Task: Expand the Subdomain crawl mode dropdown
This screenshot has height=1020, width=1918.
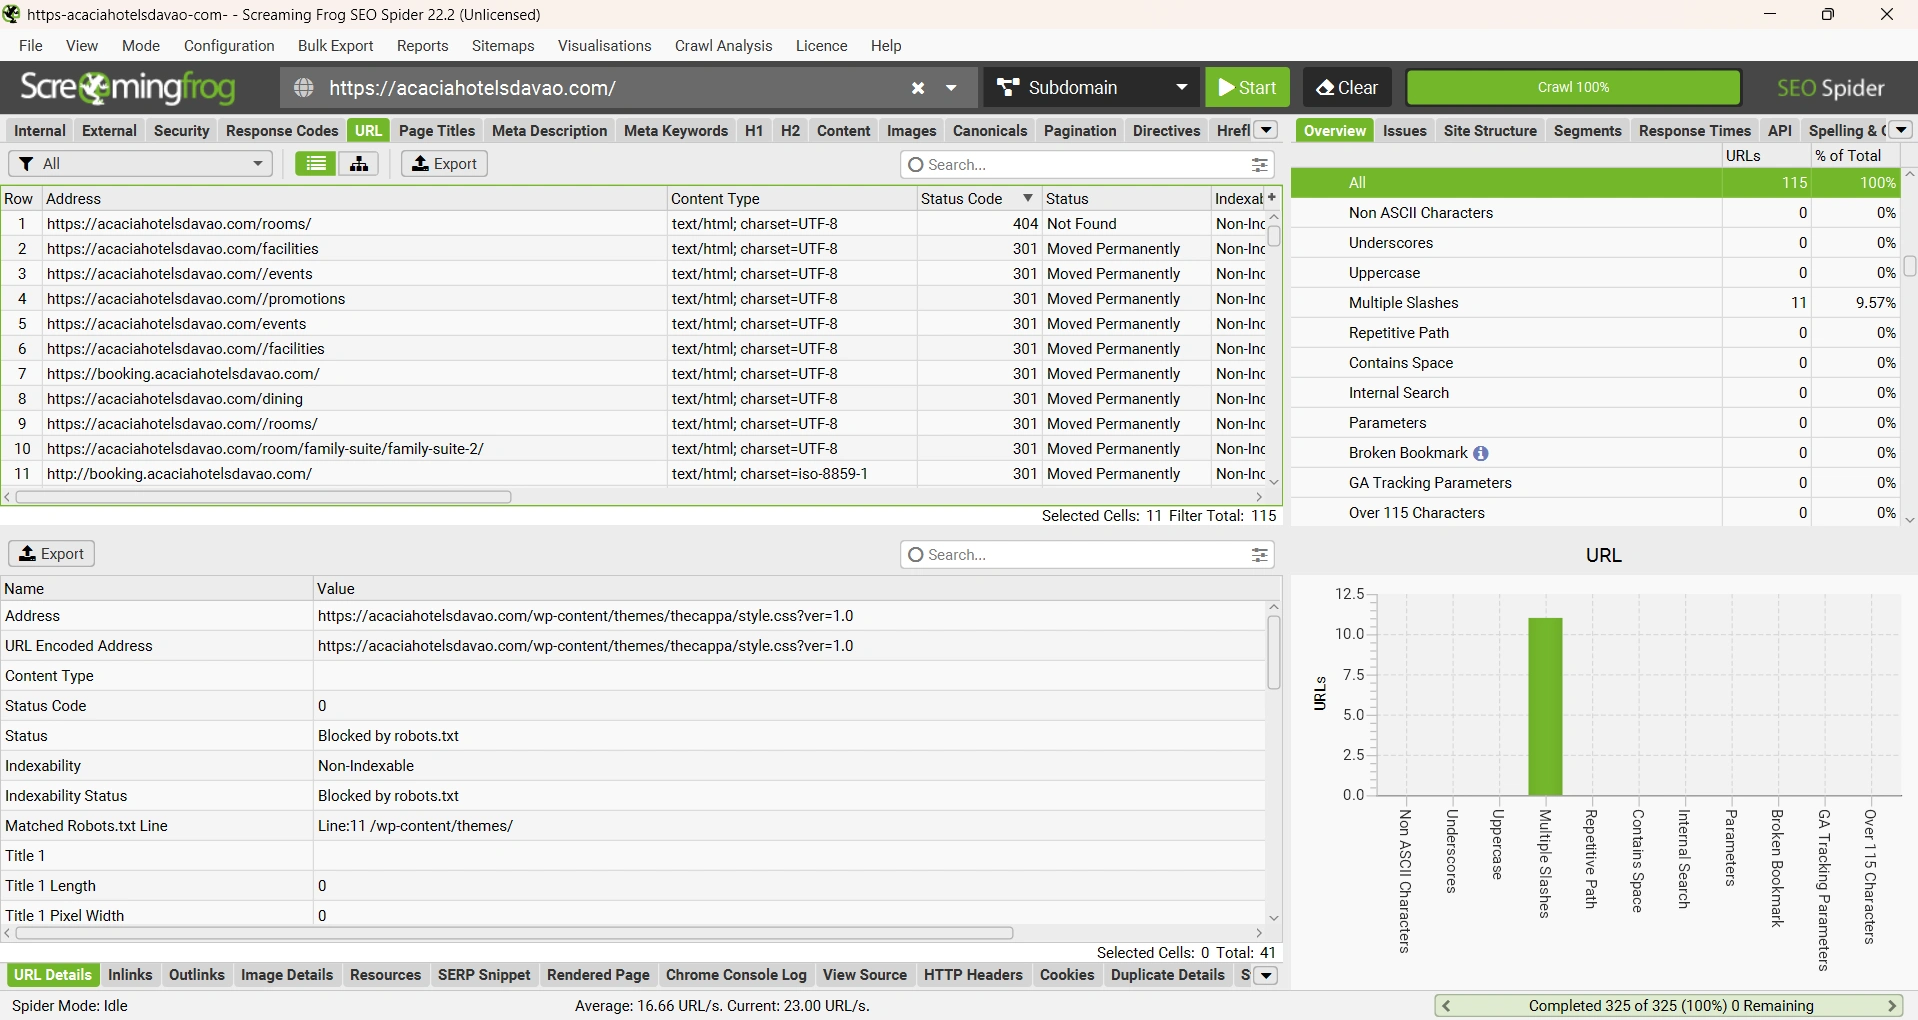Action: point(1181,88)
